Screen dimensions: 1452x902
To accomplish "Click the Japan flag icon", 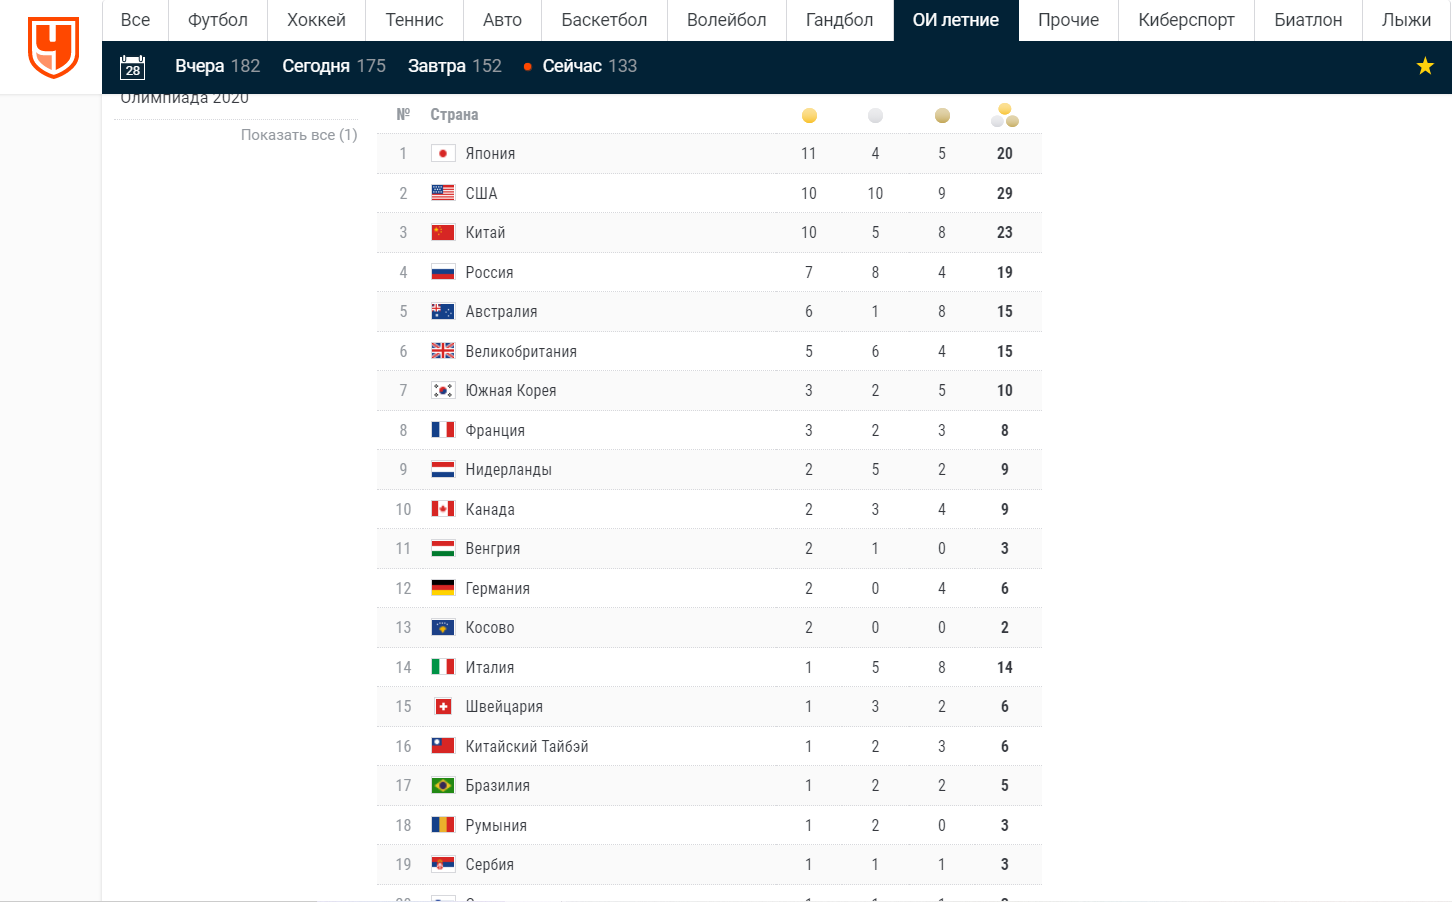I will point(443,154).
